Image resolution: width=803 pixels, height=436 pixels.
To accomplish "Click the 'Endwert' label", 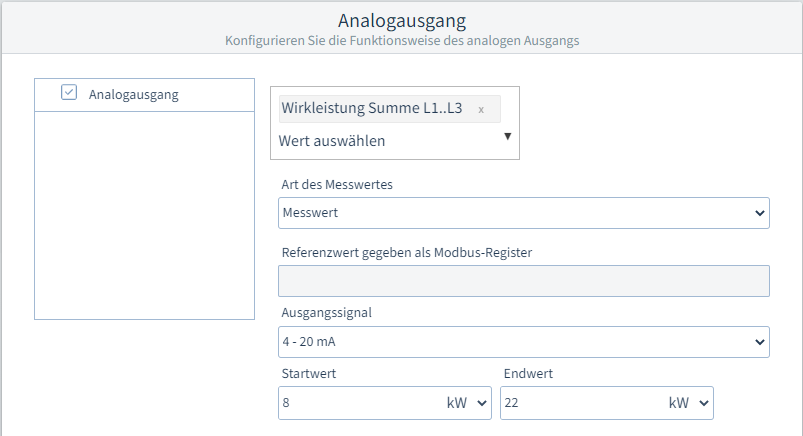I will (x=527, y=373).
